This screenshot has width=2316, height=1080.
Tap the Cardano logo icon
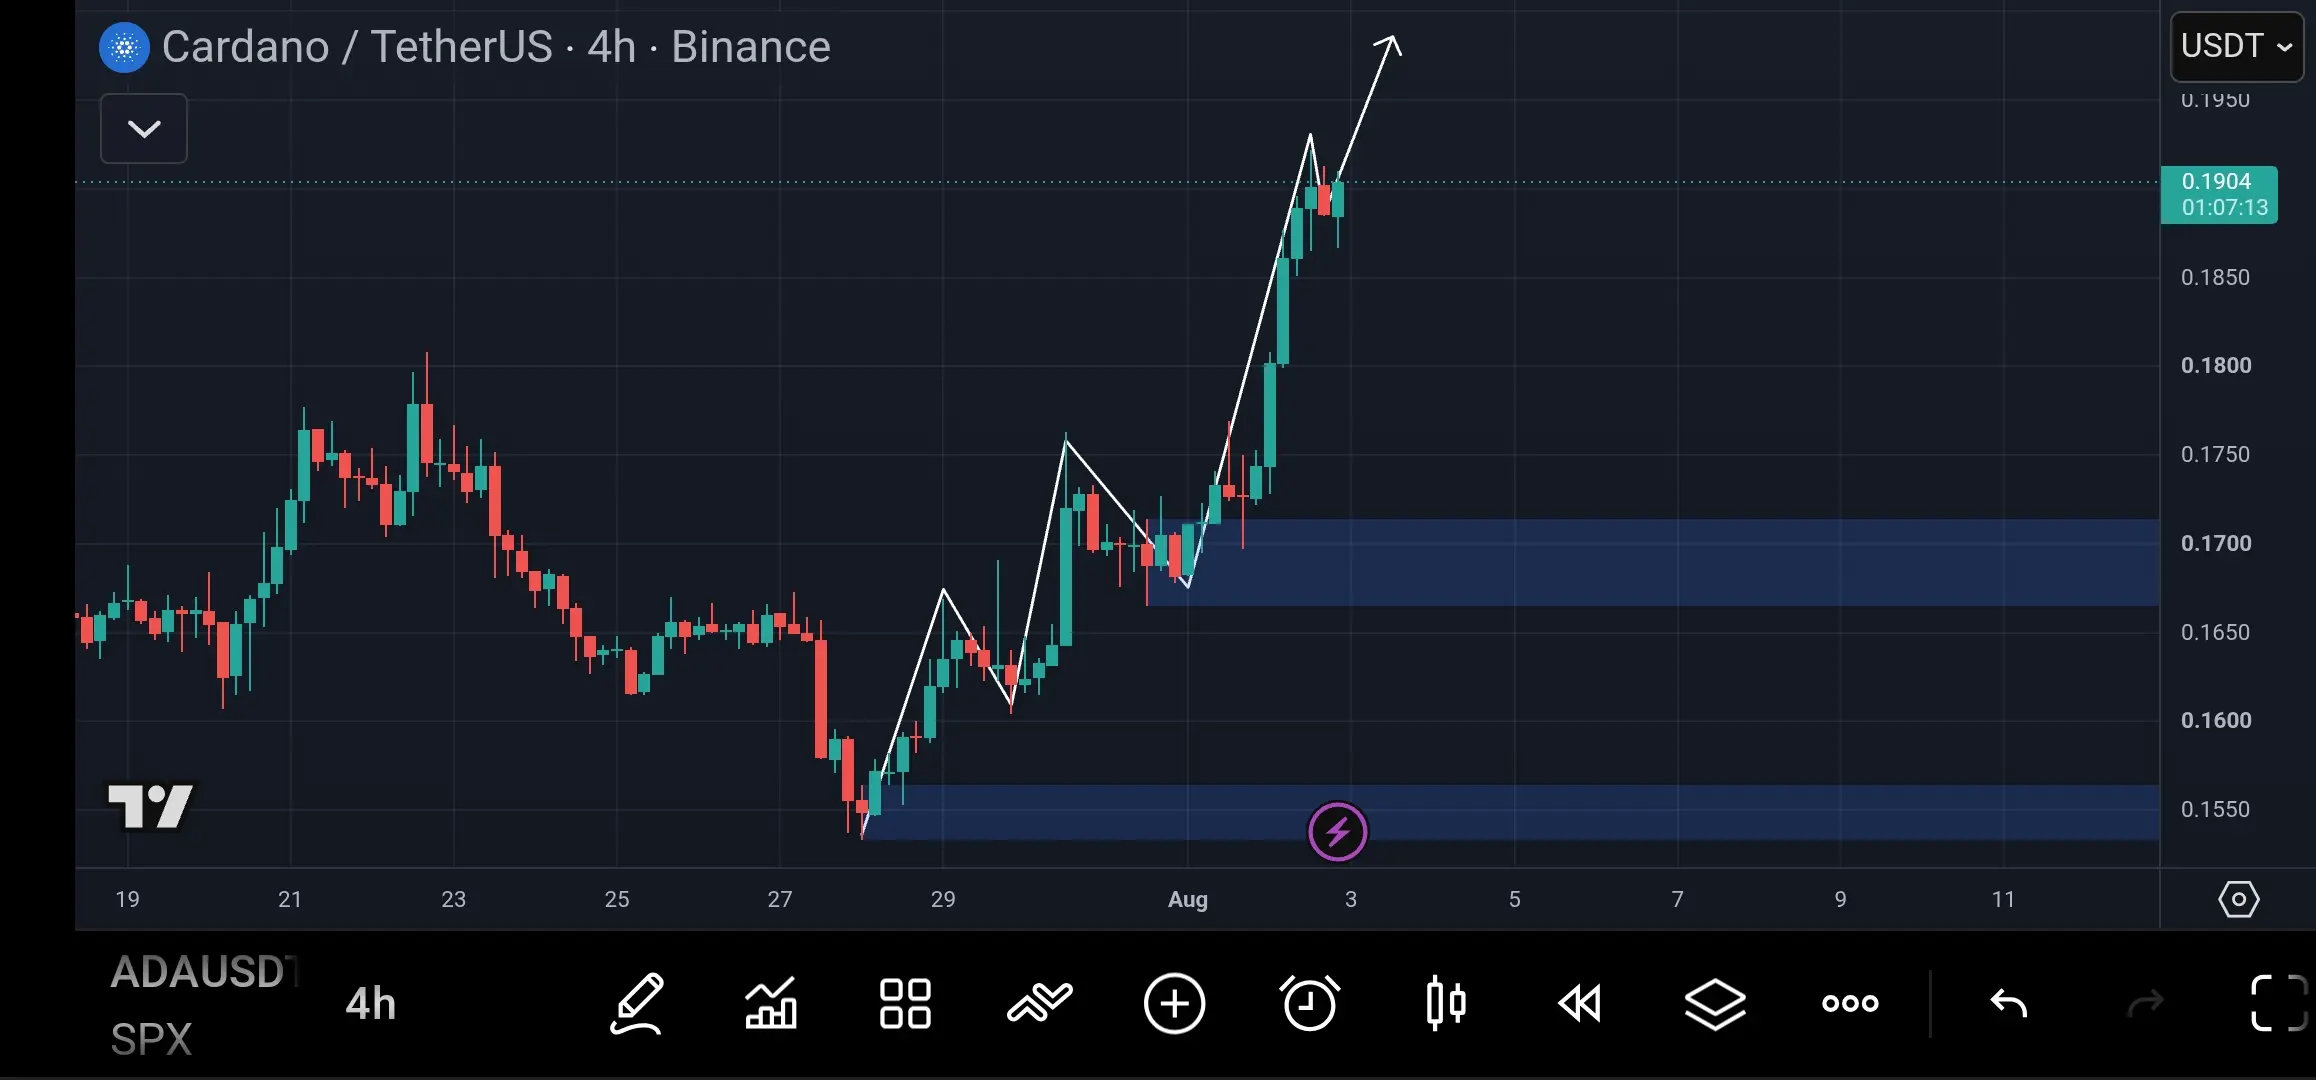click(125, 47)
